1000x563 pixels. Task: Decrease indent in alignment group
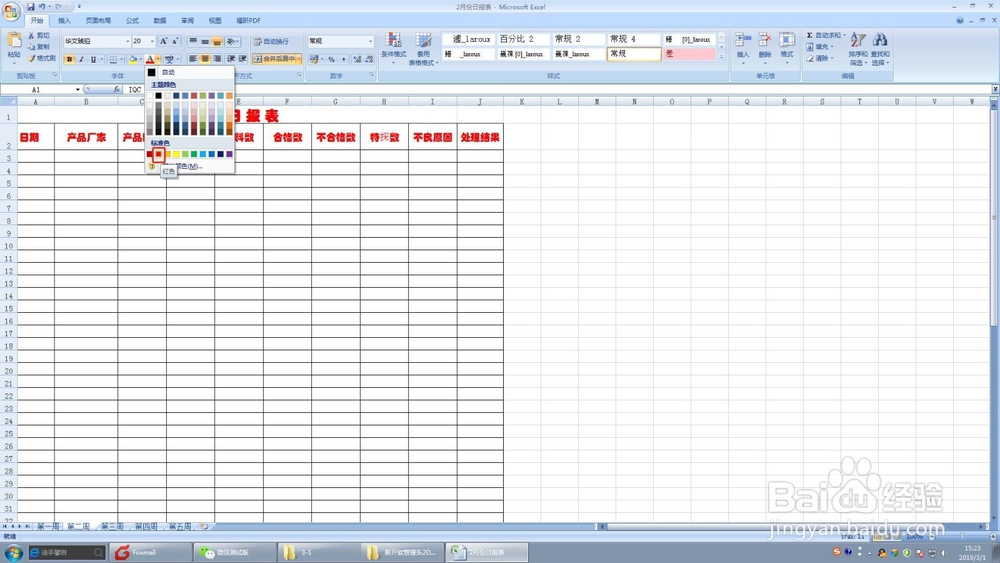pyautogui.click(x=231, y=59)
